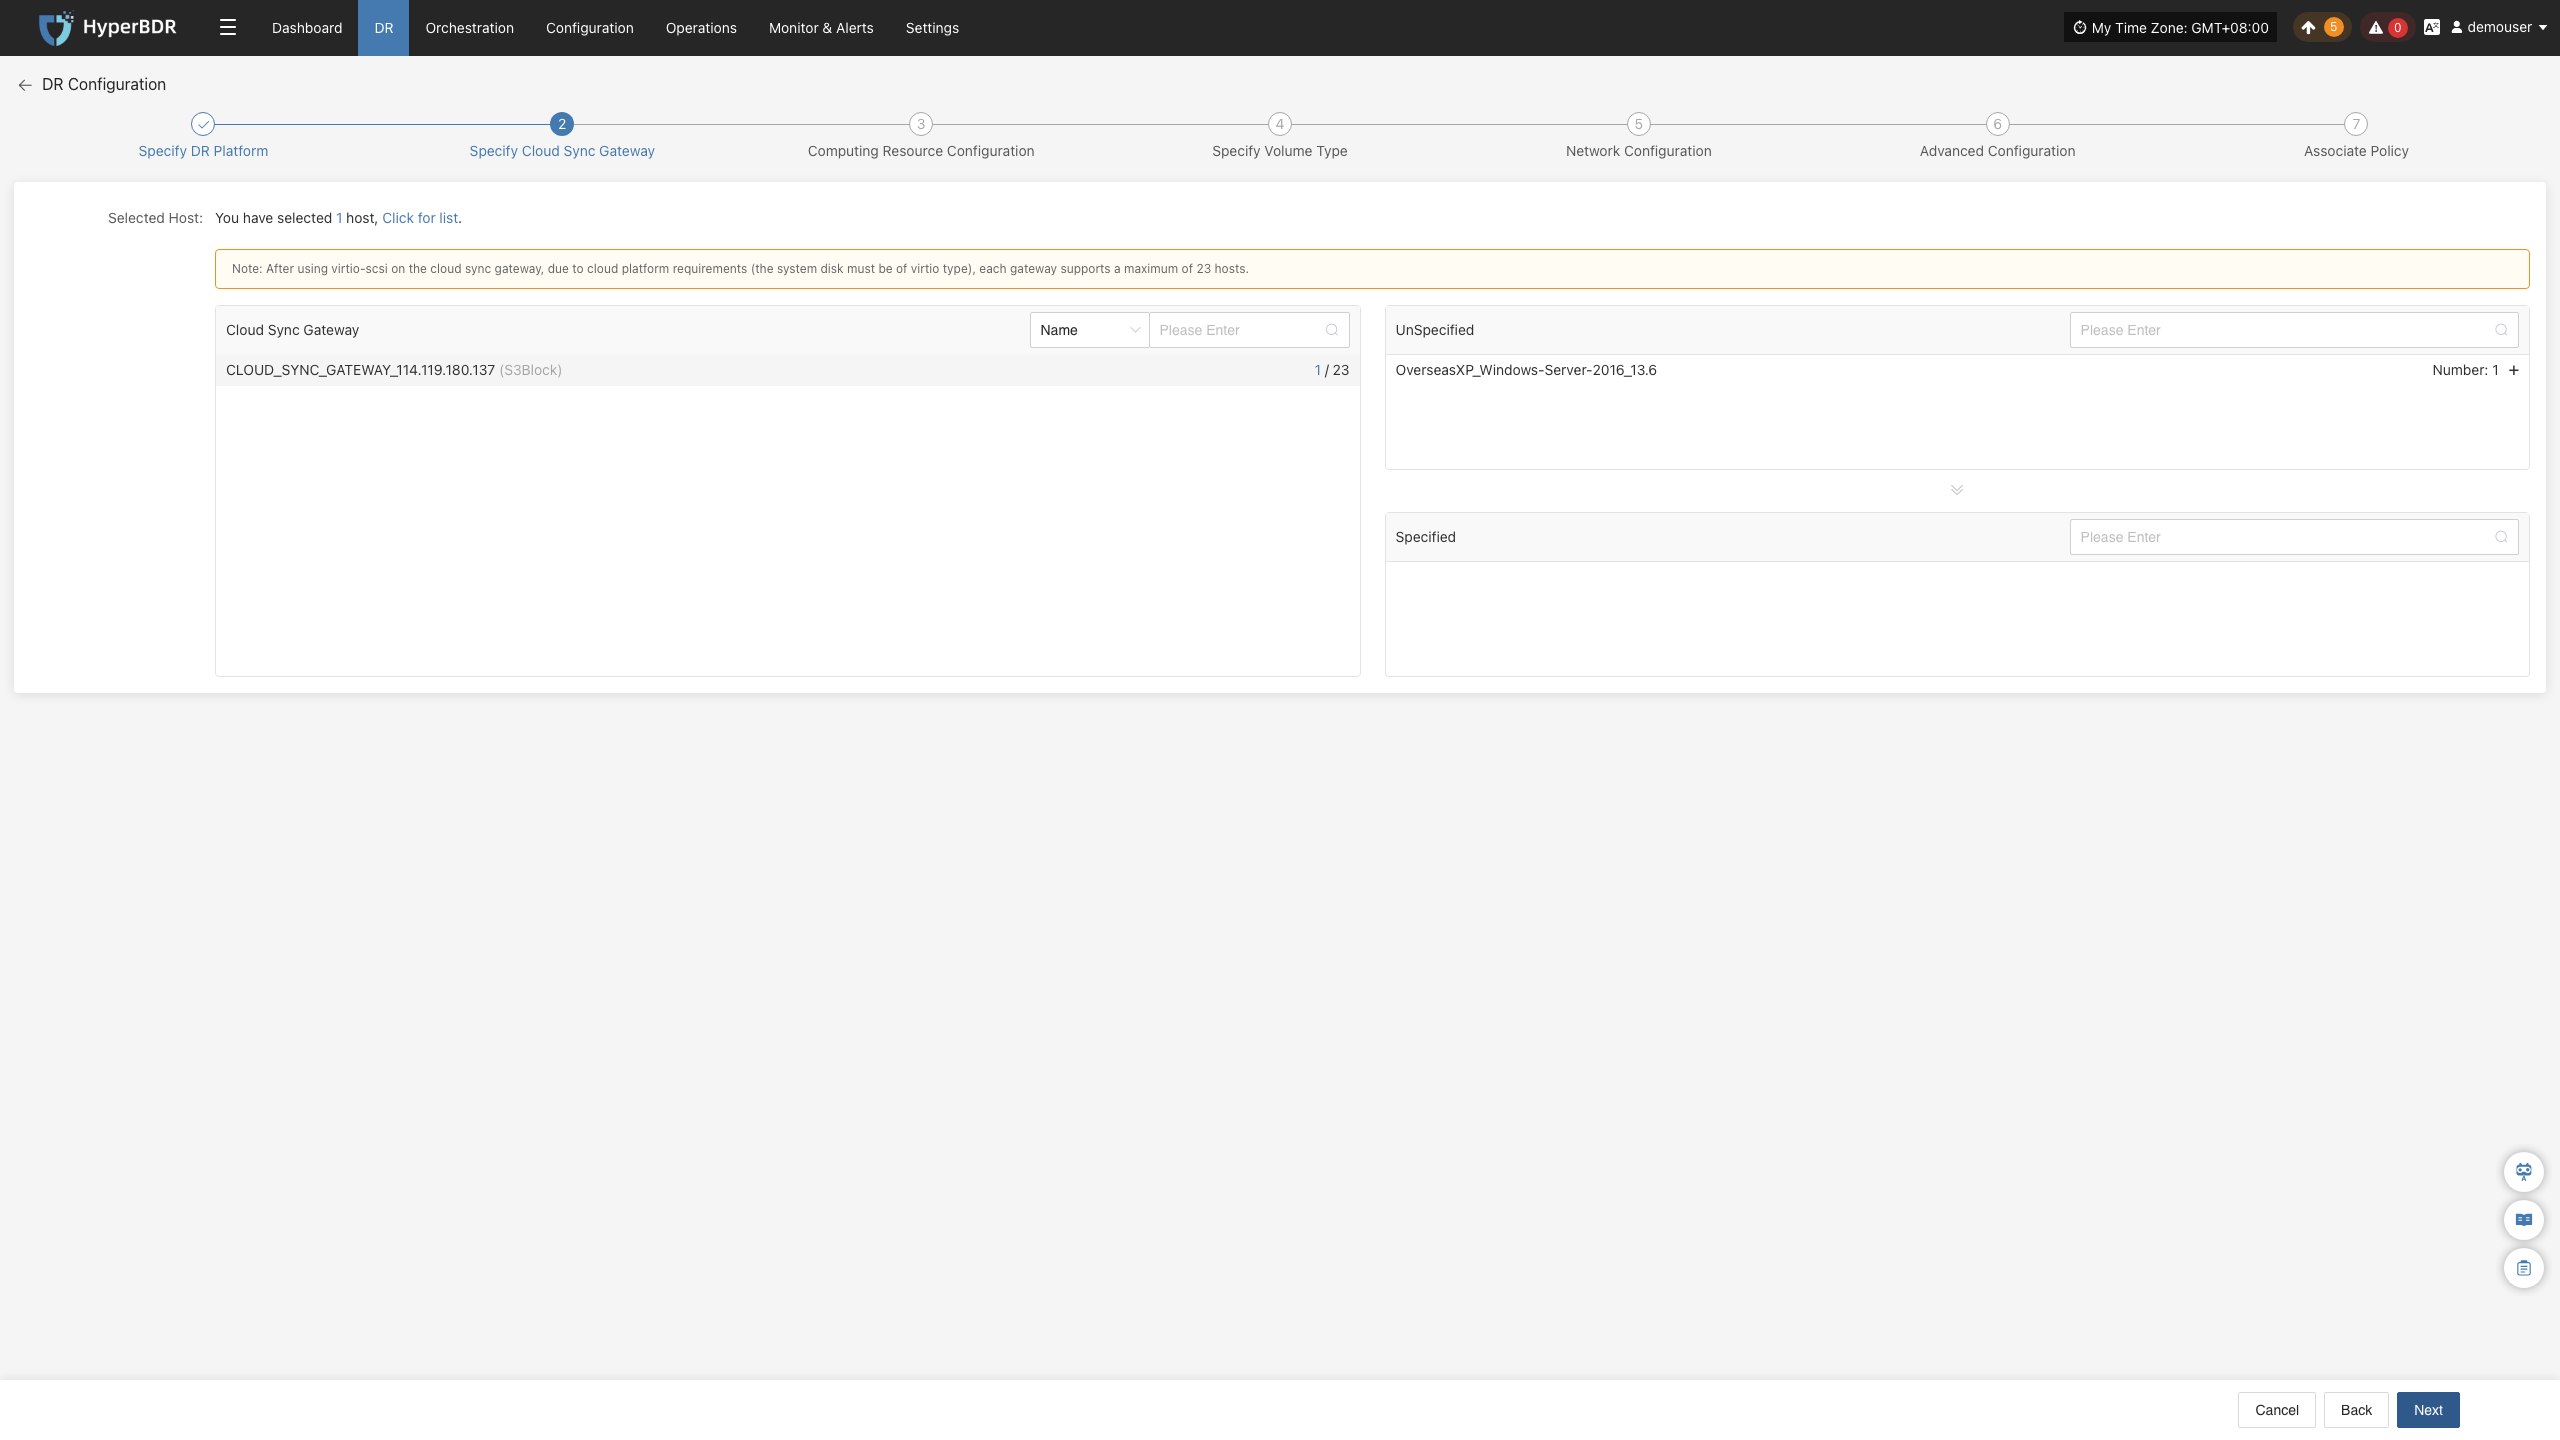
Task: Click the Next button
Action: tap(2428, 1410)
